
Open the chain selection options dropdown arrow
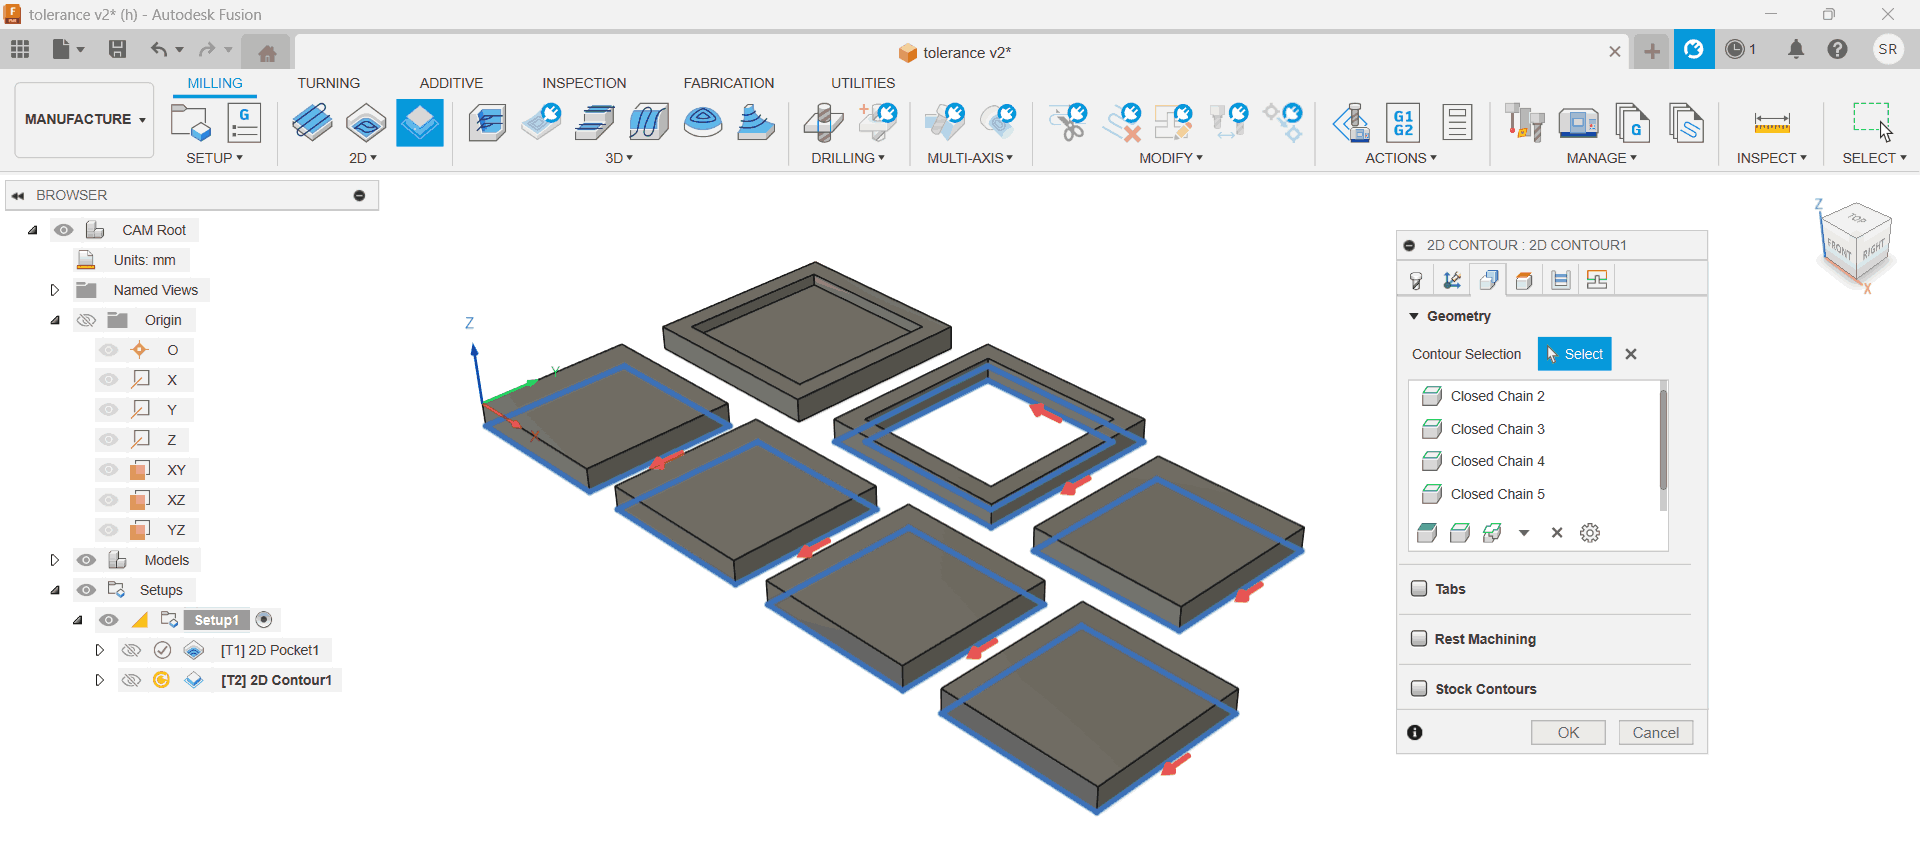point(1524,533)
